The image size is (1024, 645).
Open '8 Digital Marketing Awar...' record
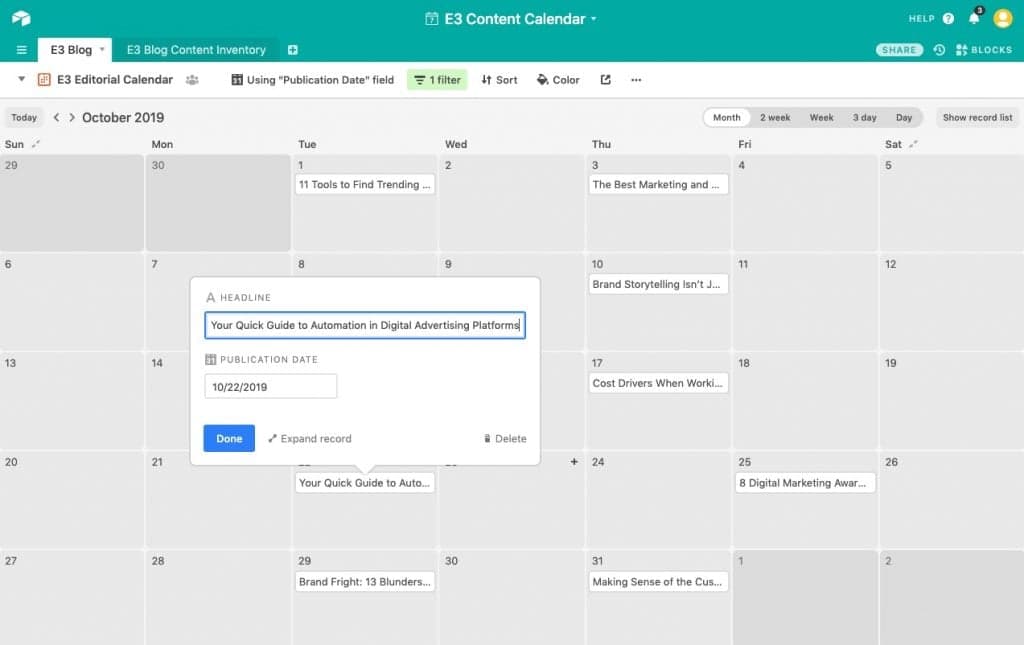805,482
